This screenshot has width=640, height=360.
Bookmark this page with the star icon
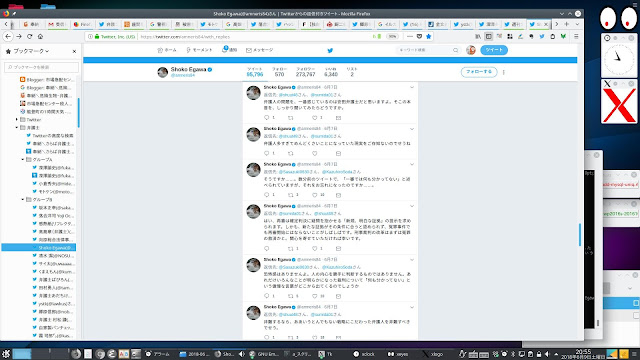[428, 36]
